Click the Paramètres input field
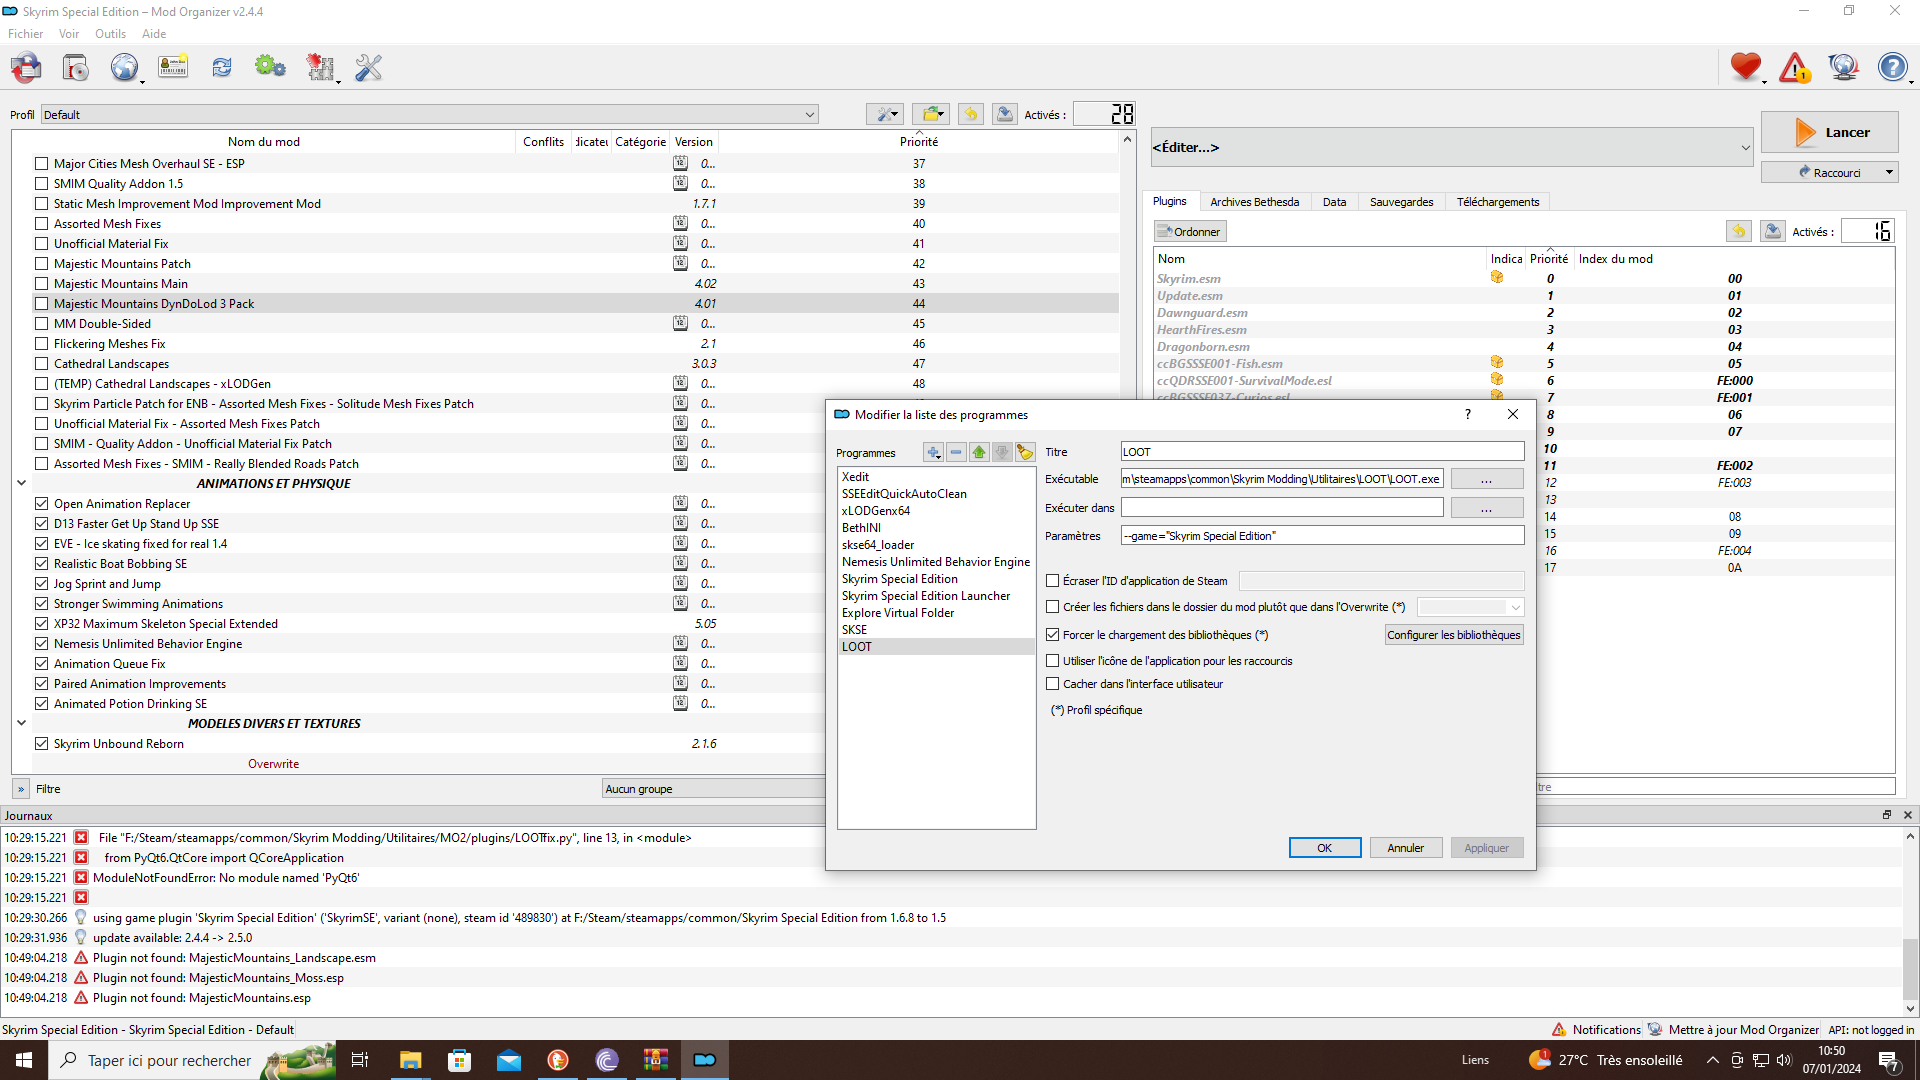The image size is (1920, 1080). point(1322,536)
